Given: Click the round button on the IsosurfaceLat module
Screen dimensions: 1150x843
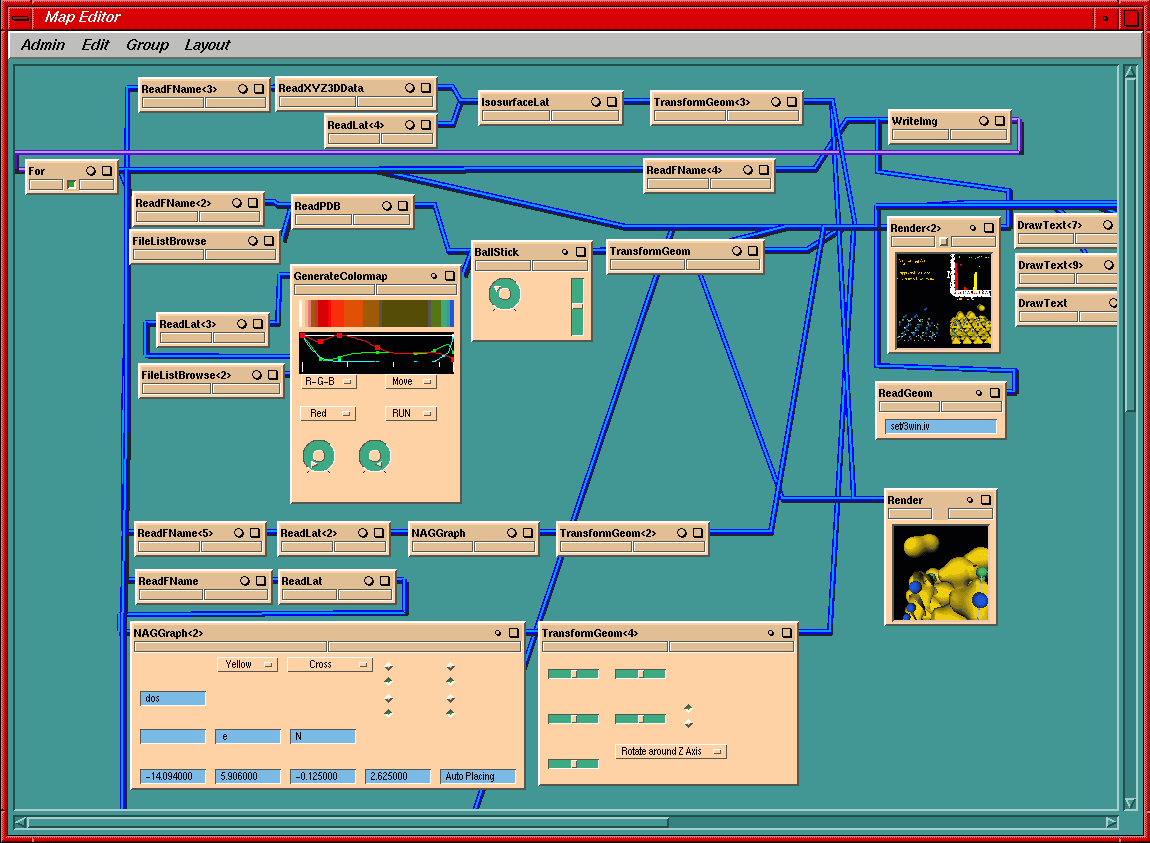Looking at the screenshot, I should tap(596, 102).
